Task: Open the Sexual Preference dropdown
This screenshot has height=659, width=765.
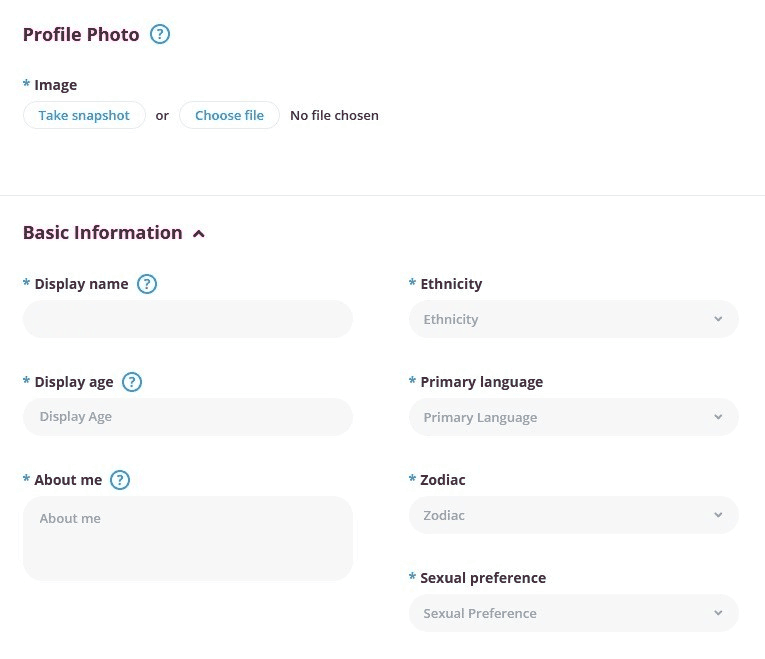Action: coord(574,613)
